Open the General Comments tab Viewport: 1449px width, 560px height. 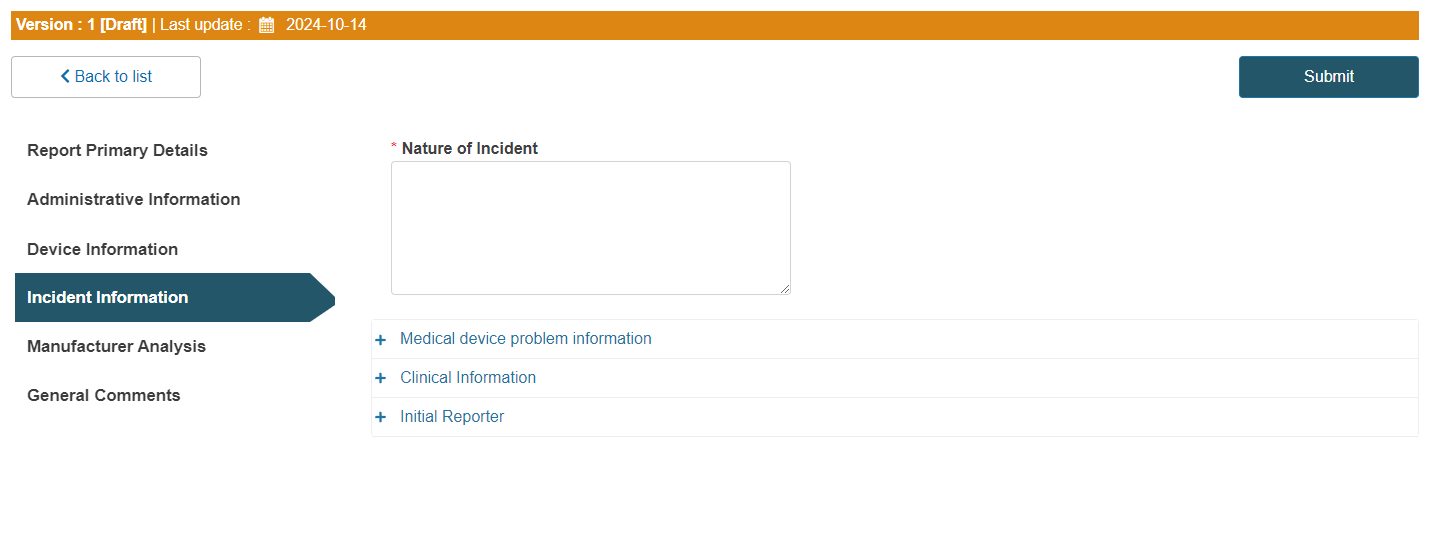pos(104,396)
